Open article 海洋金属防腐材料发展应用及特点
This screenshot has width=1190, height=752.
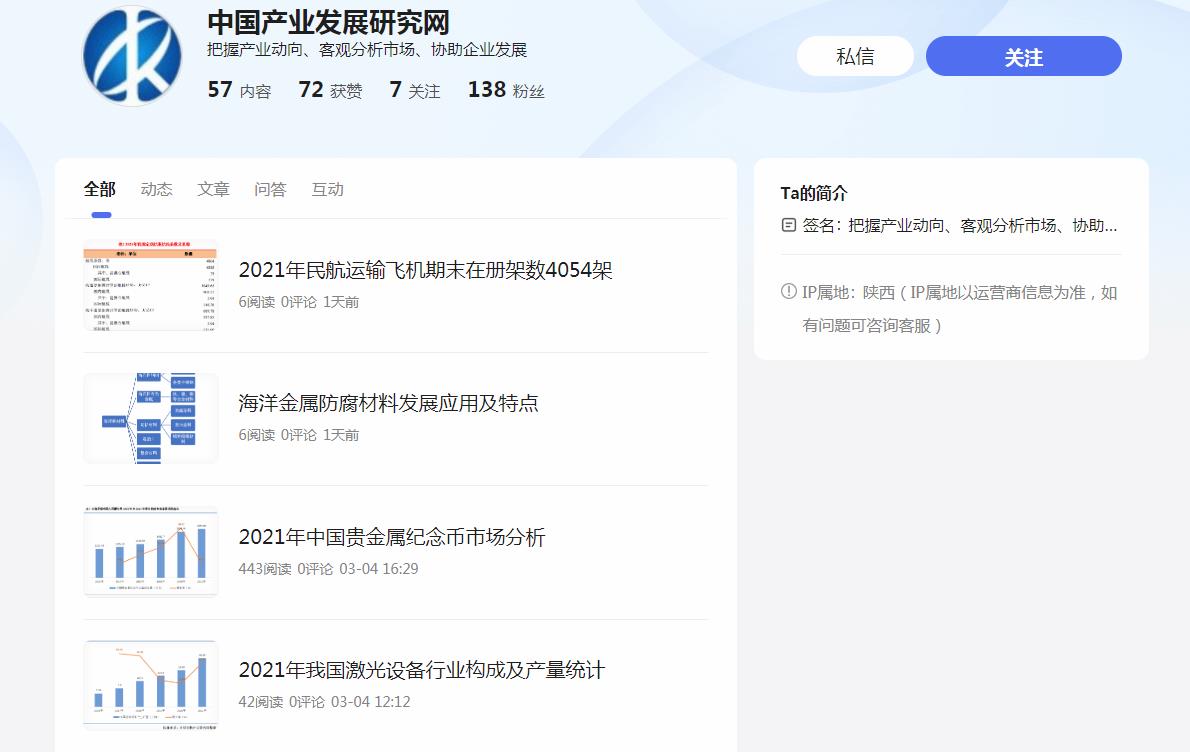pos(388,403)
